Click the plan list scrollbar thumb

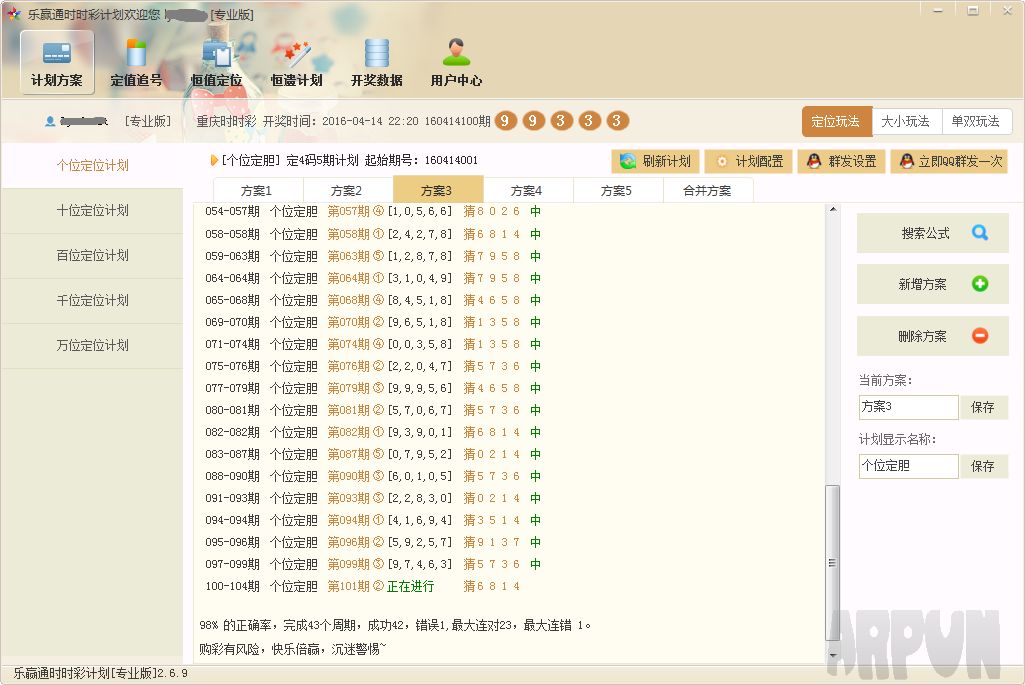[x=832, y=562]
